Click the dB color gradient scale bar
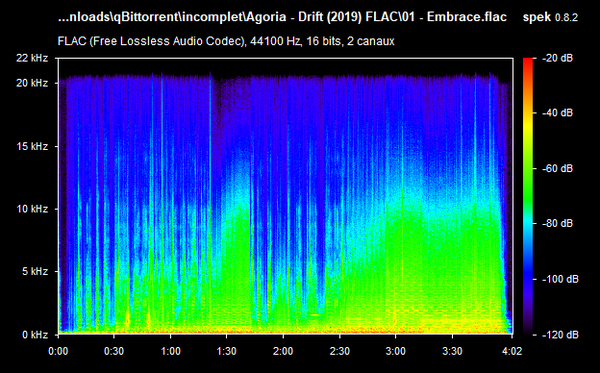The width and height of the screenshot is (600, 373). click(x=528, y=196)
